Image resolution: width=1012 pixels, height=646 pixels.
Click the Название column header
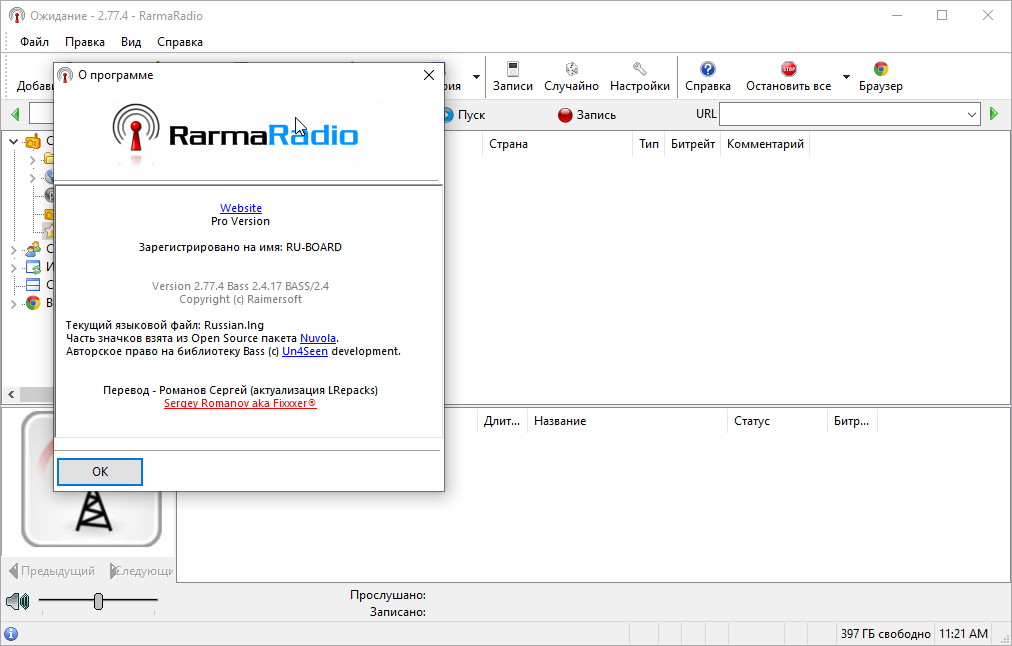(x=627, y=421)
